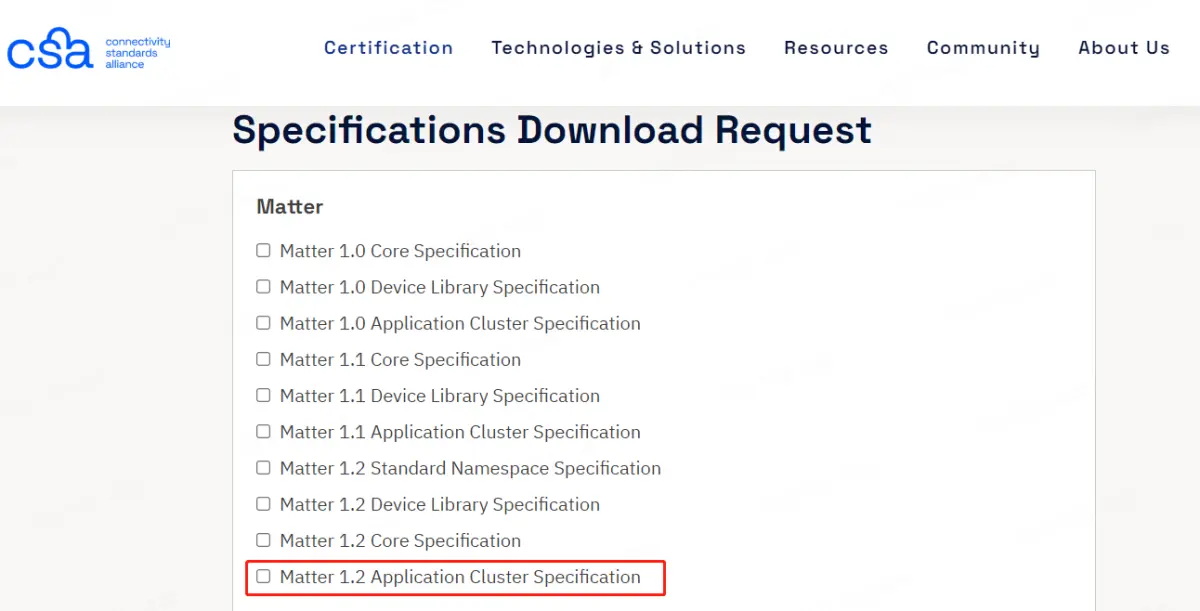
Task: Click the Matter 1.2 Device Library Specification label
Action: click(440, 505)
